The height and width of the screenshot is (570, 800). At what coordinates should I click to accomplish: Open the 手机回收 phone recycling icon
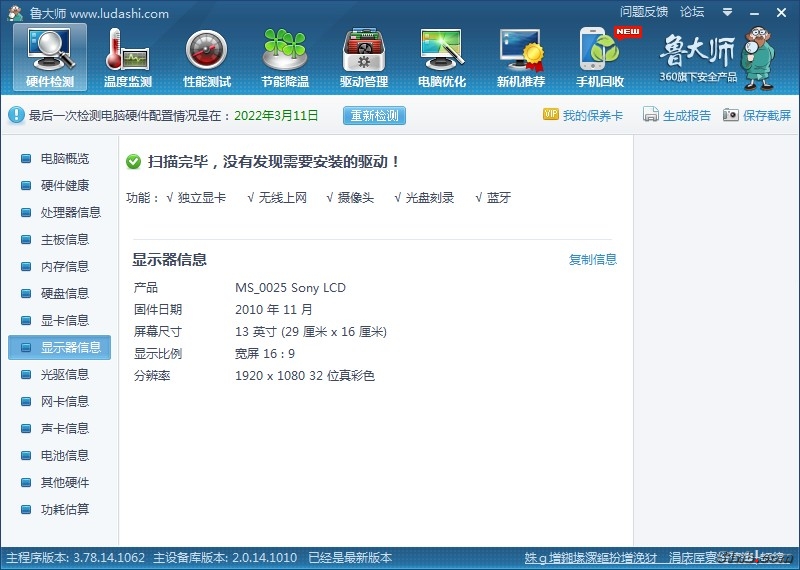(600, 57)
